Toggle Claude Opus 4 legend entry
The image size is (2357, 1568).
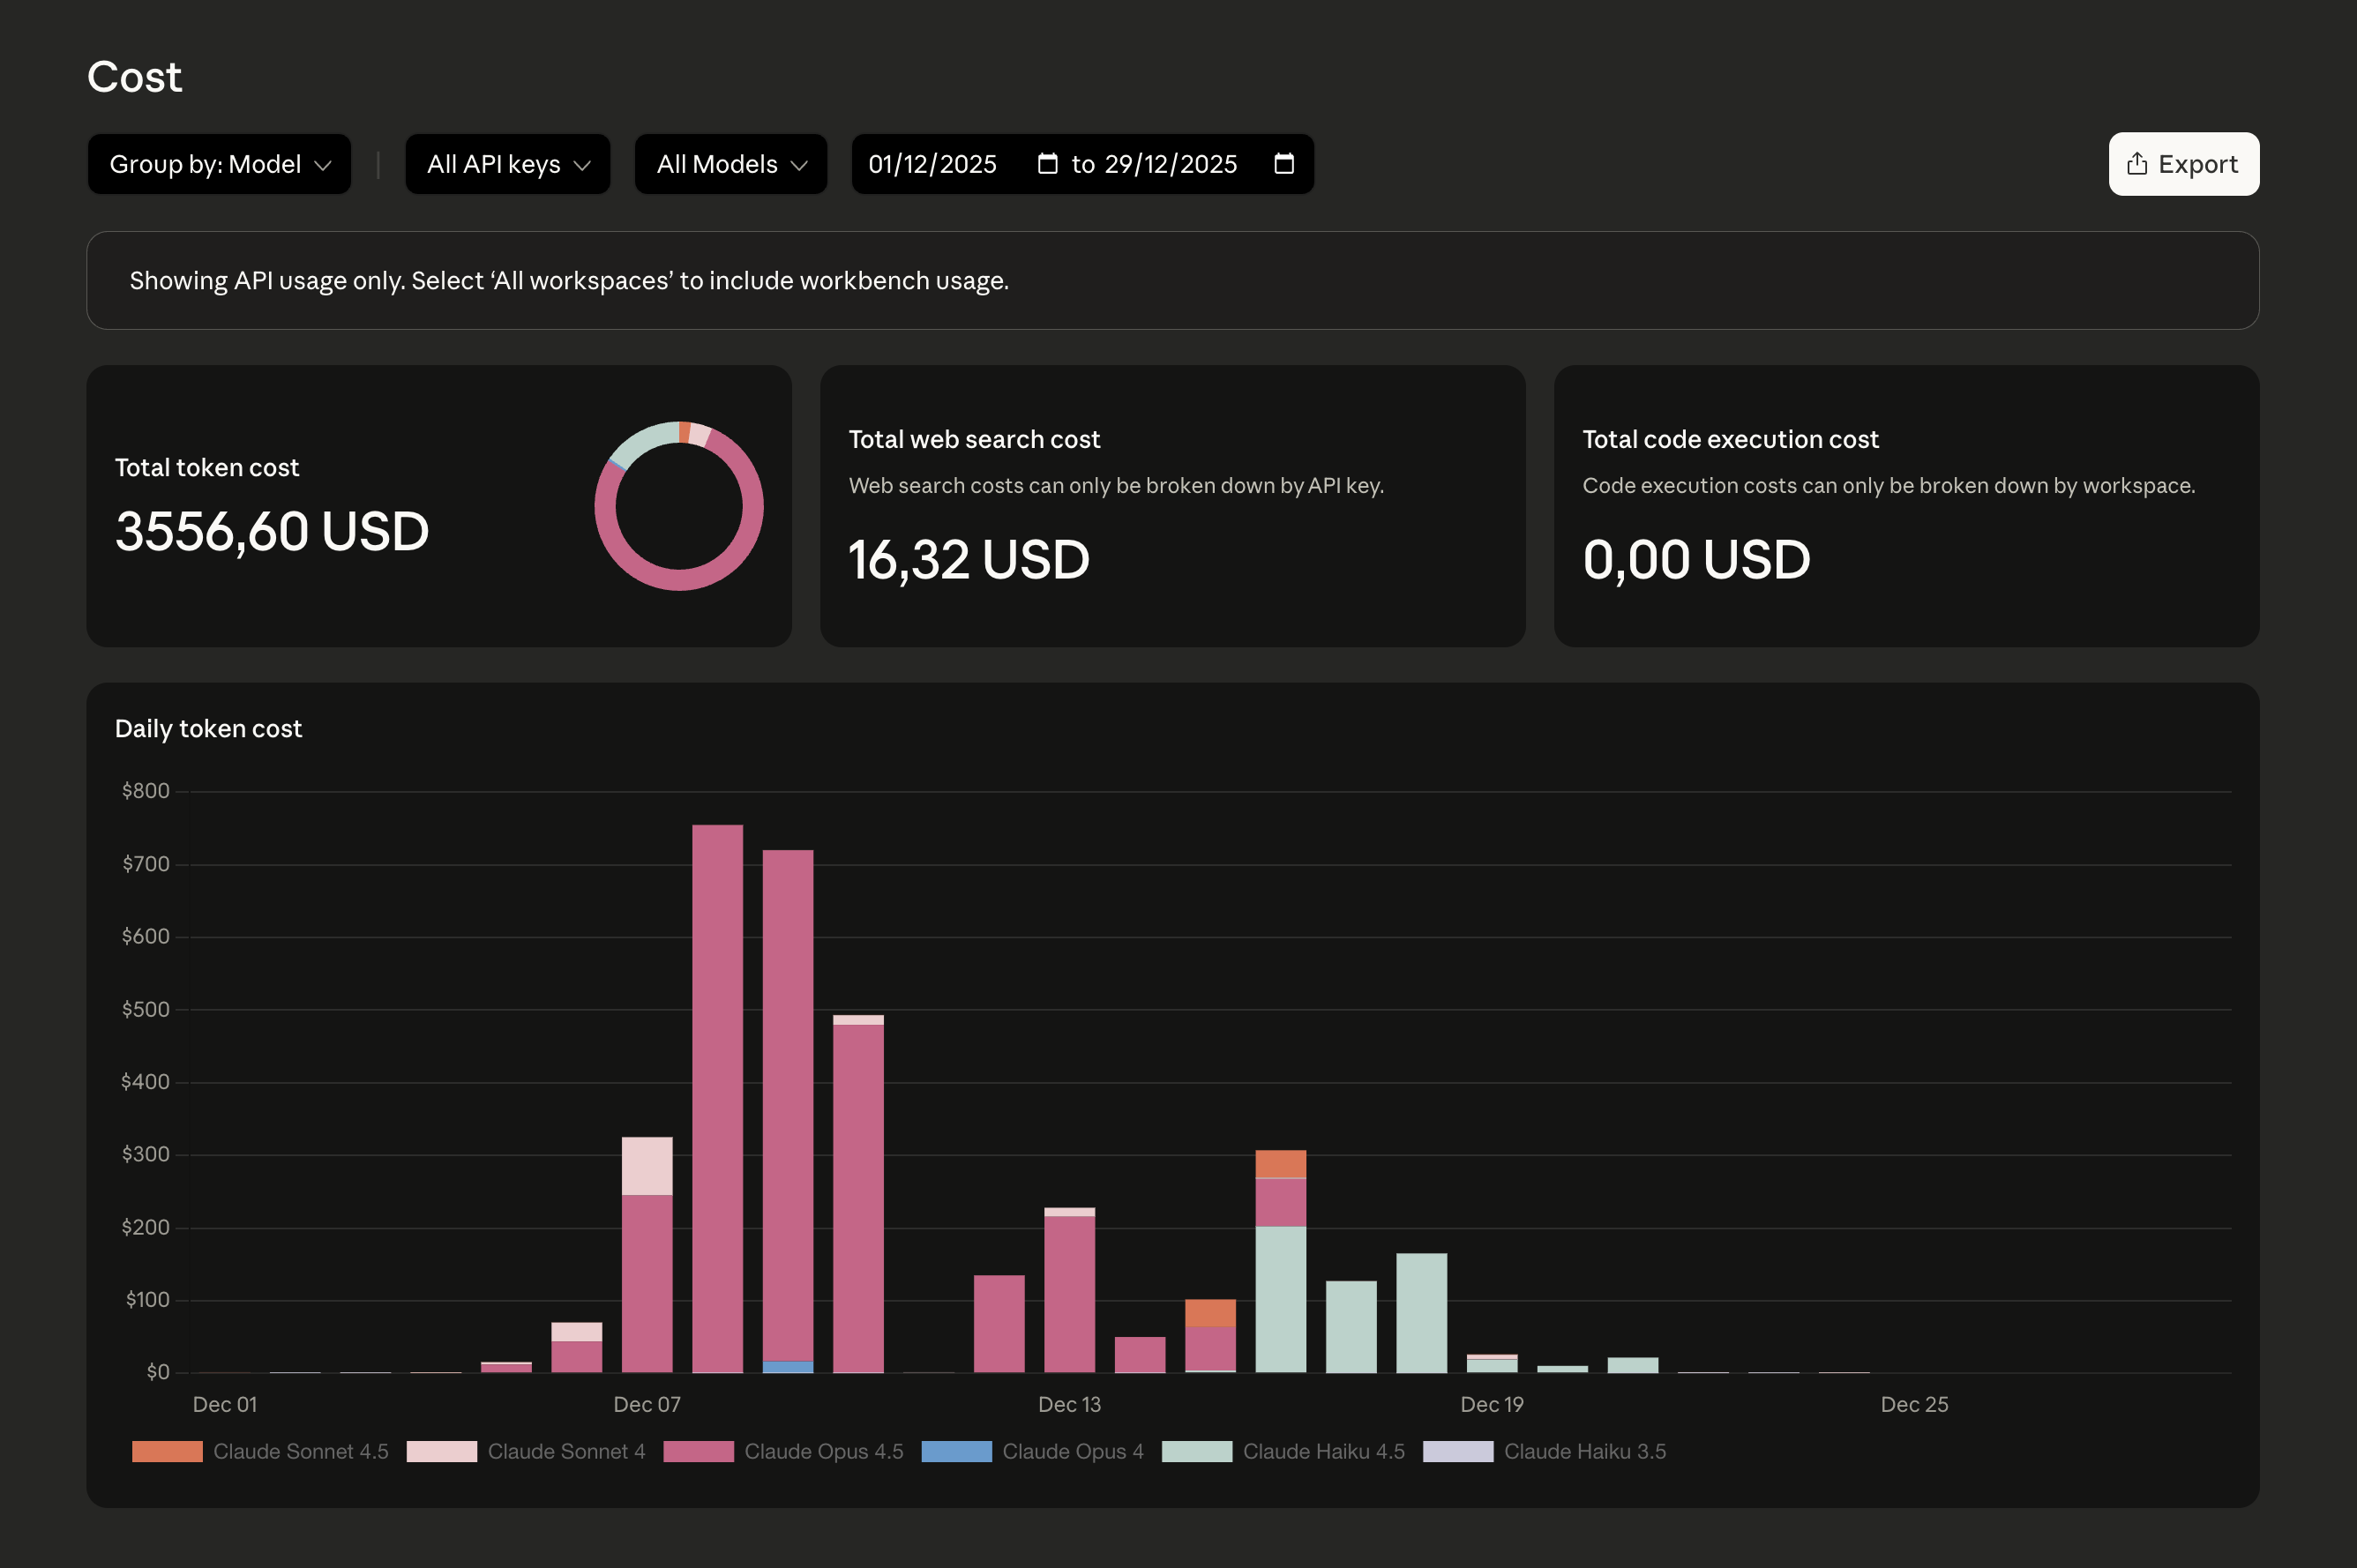[1071, 1451]
